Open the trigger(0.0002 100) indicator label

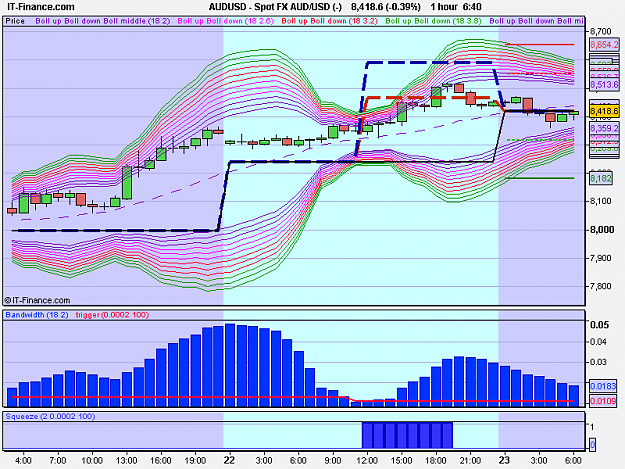tap(112, 315)
